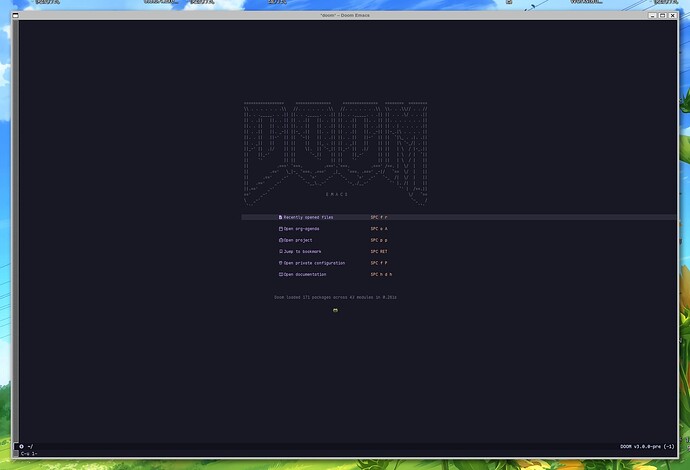
Task: Click the 'SPC h d h' keybinding text
Action: coord(381,275)
